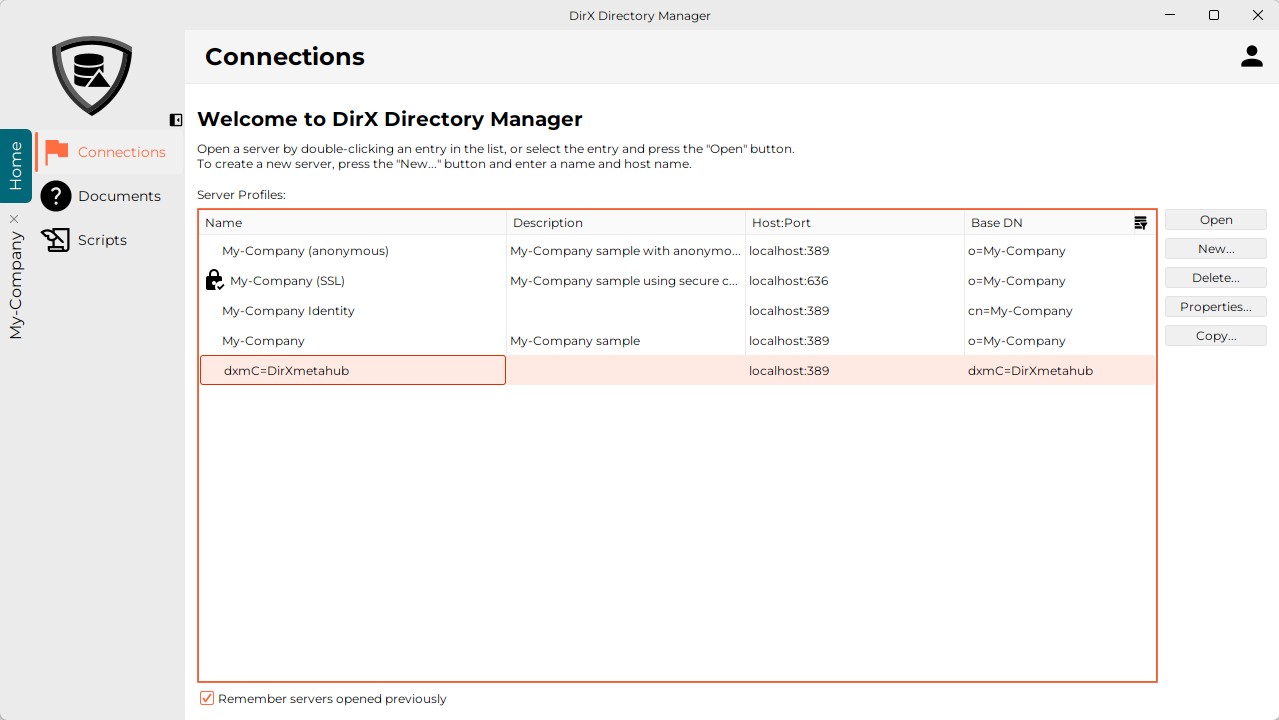Click the Connections flag icon
The image size is (1279, 720).
click(x=57, y=152)
